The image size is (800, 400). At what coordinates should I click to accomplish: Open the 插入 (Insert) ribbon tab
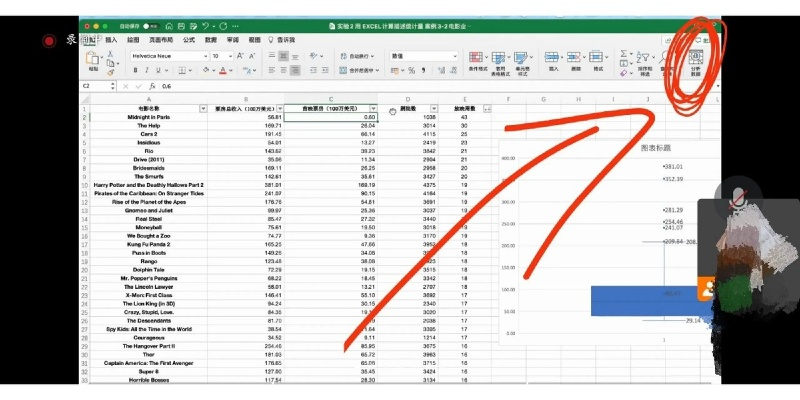tap(111, 40)
